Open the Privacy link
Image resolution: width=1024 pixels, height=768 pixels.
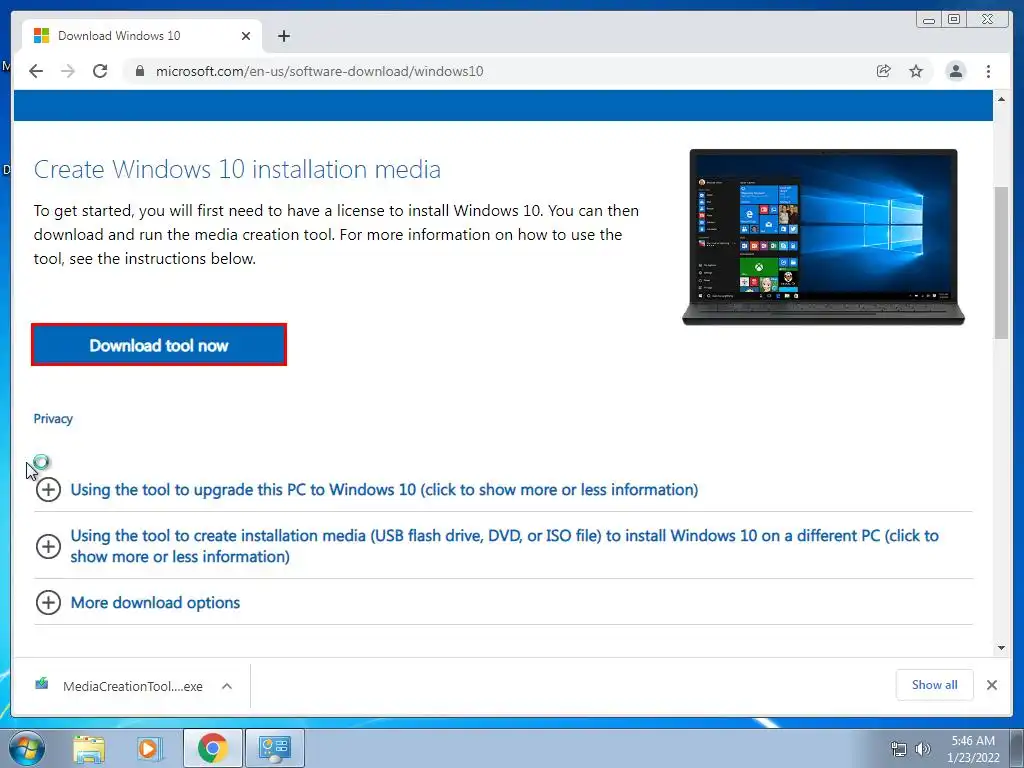(53, 419)
